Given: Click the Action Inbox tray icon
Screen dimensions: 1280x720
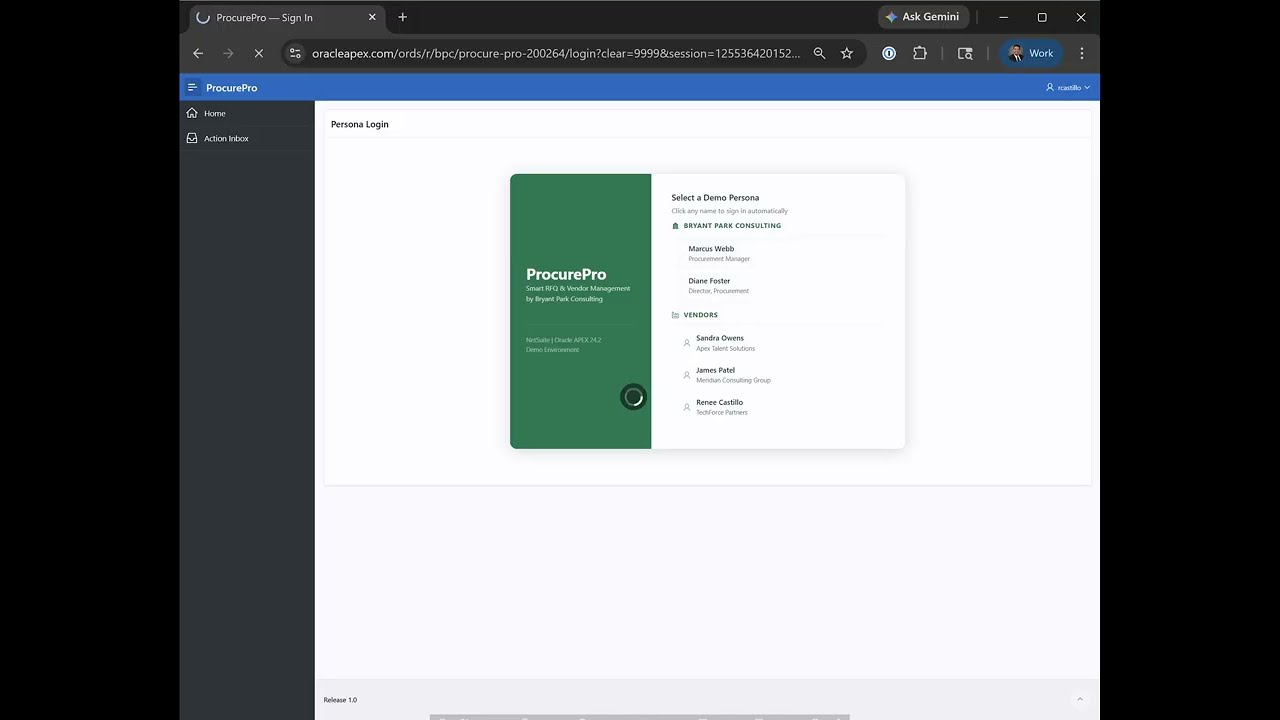Looking at the screenshot, I should pos(192,138).
